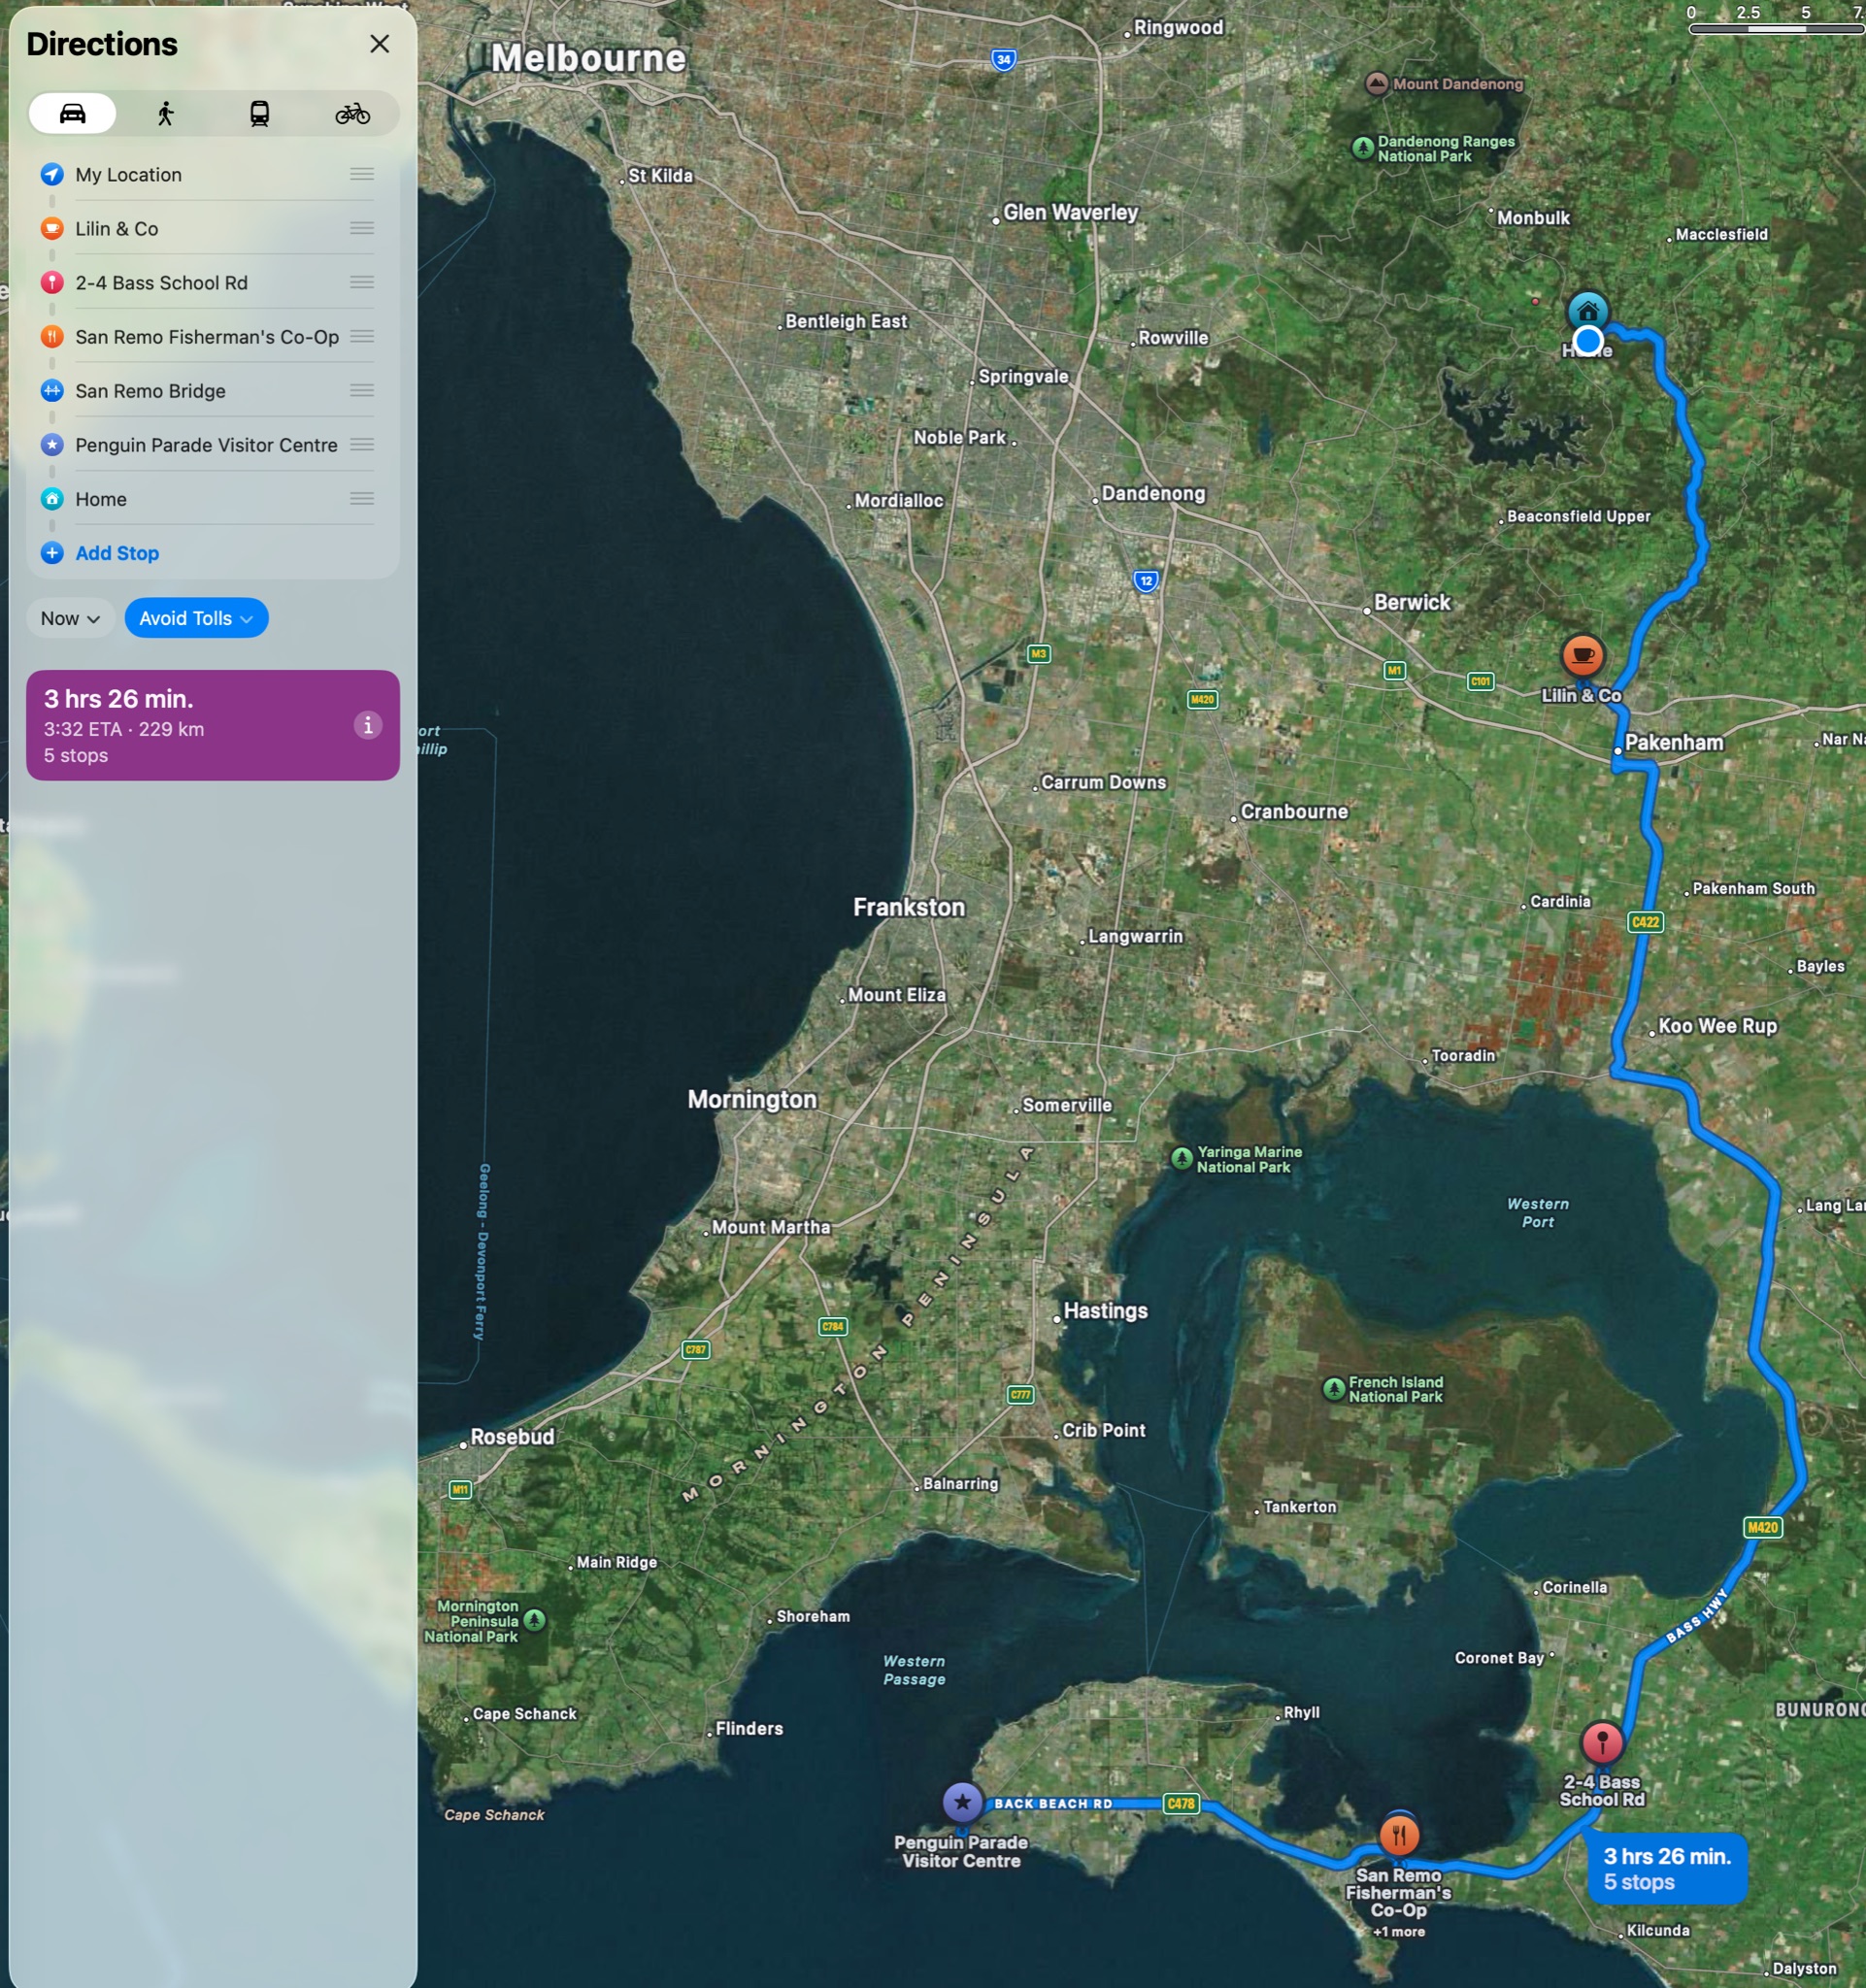Click Penguin Parade Visitor Centre star pin
Image resolution: width=1866 pixels, height=1988 pixels.
[x=962, y=1802]
